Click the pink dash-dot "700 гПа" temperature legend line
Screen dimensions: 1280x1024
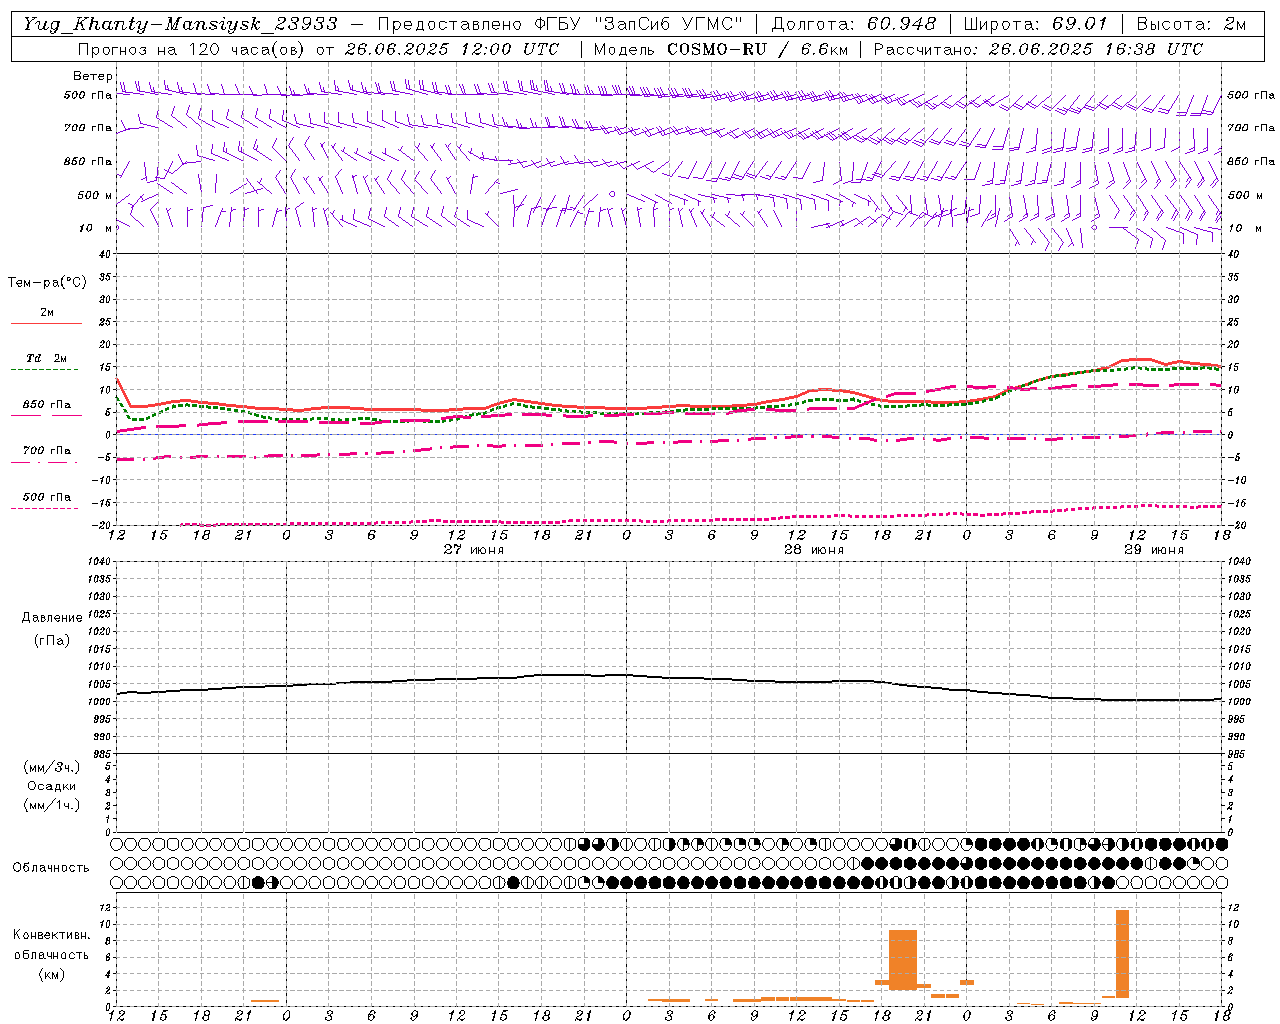(46, 463)
